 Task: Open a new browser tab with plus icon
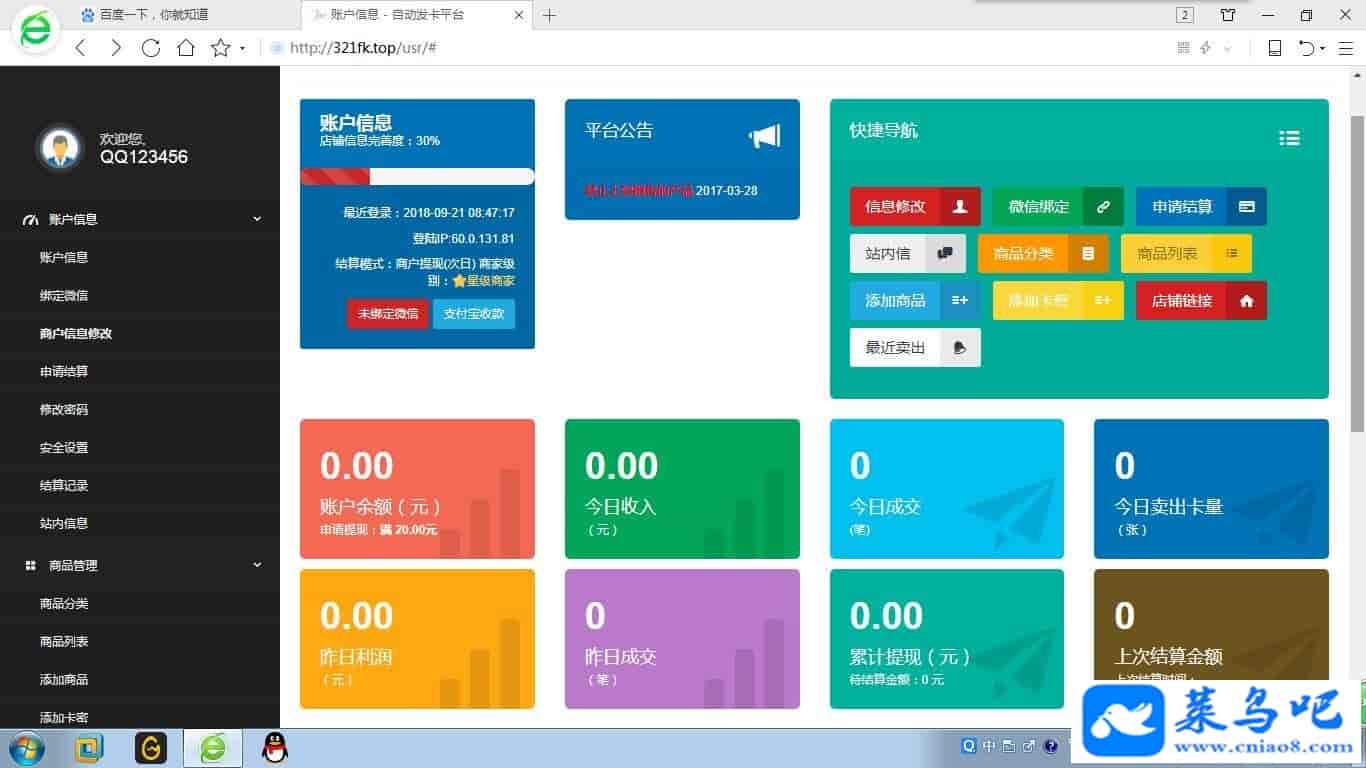(x=549, y=15)
